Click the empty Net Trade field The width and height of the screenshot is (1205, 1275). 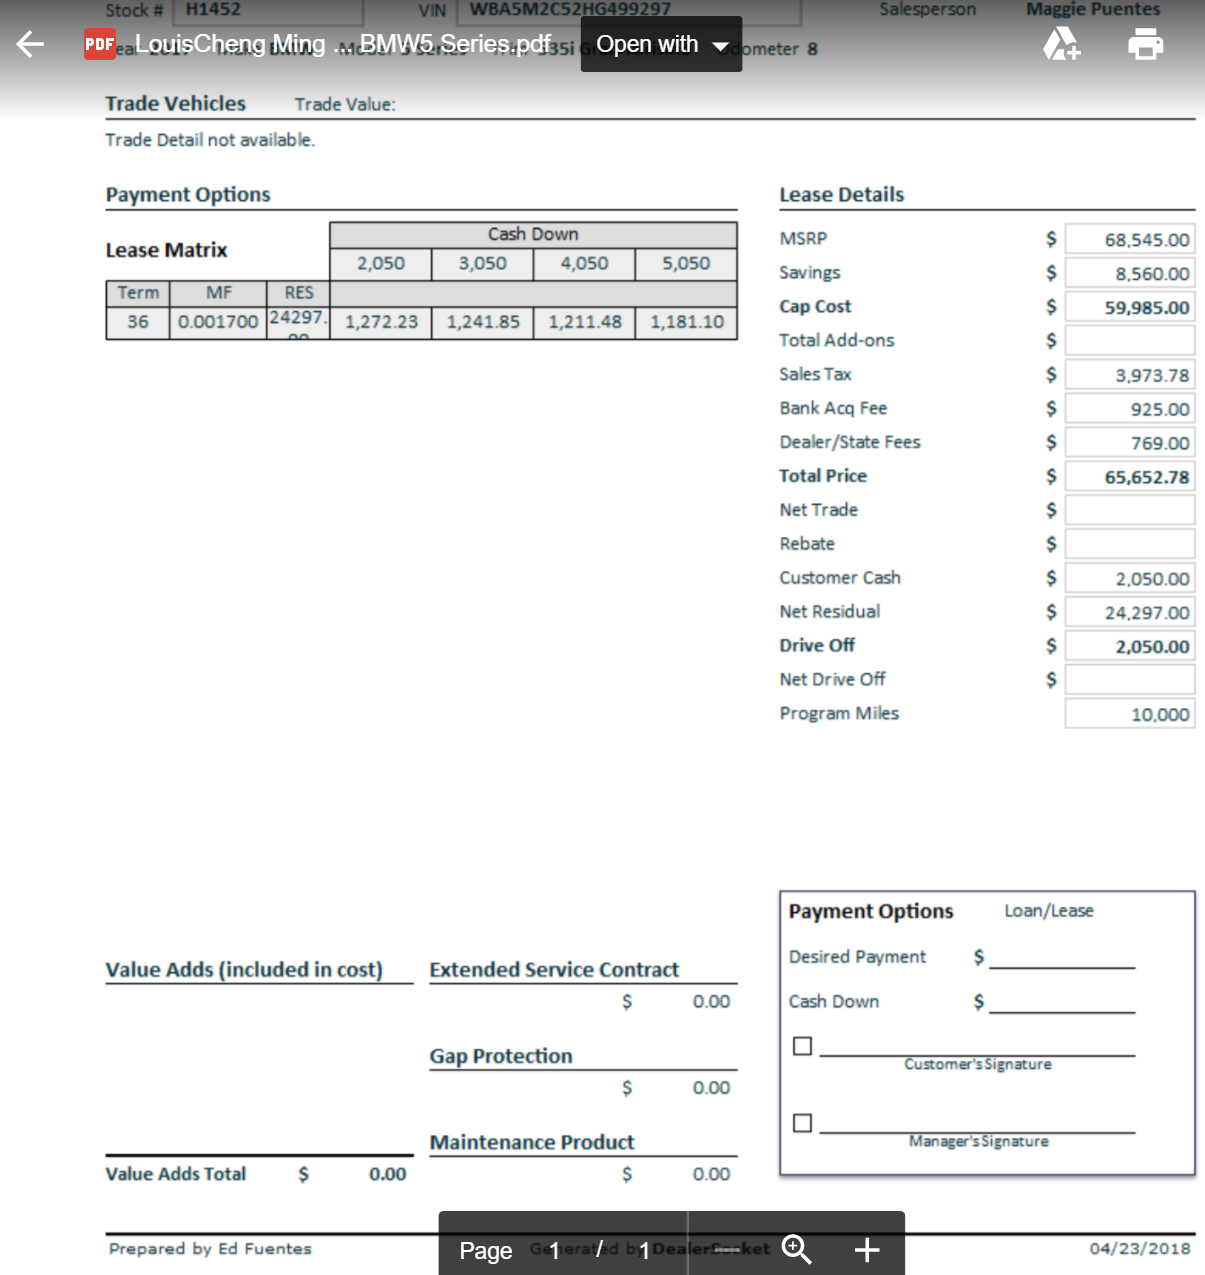[1130, 511]
